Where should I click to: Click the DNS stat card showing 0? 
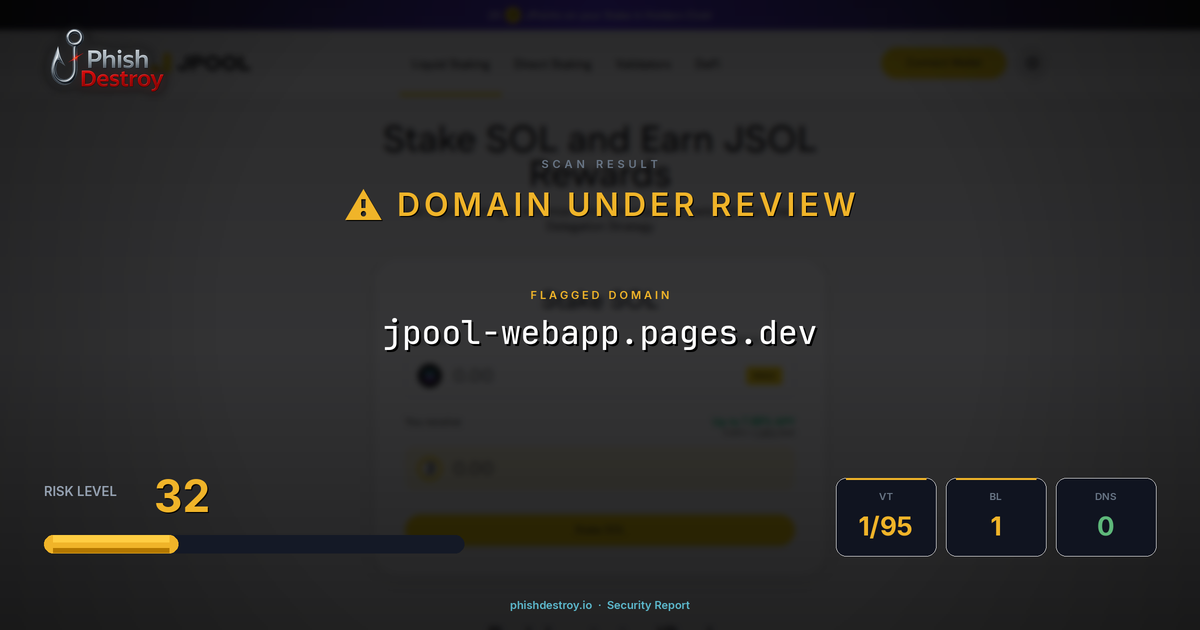1106,517
